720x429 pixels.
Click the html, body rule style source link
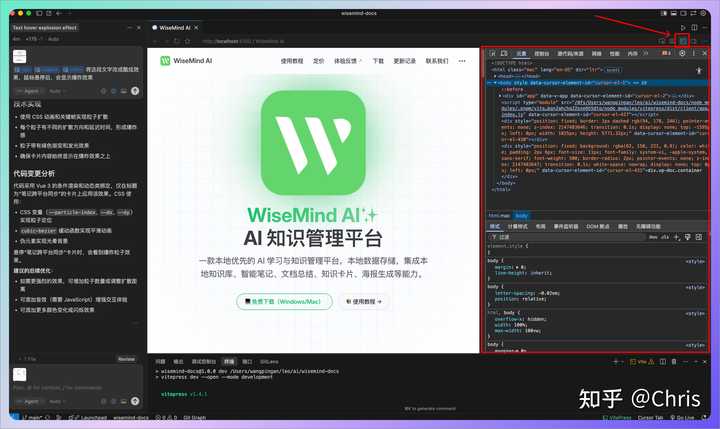click(695, 314)
